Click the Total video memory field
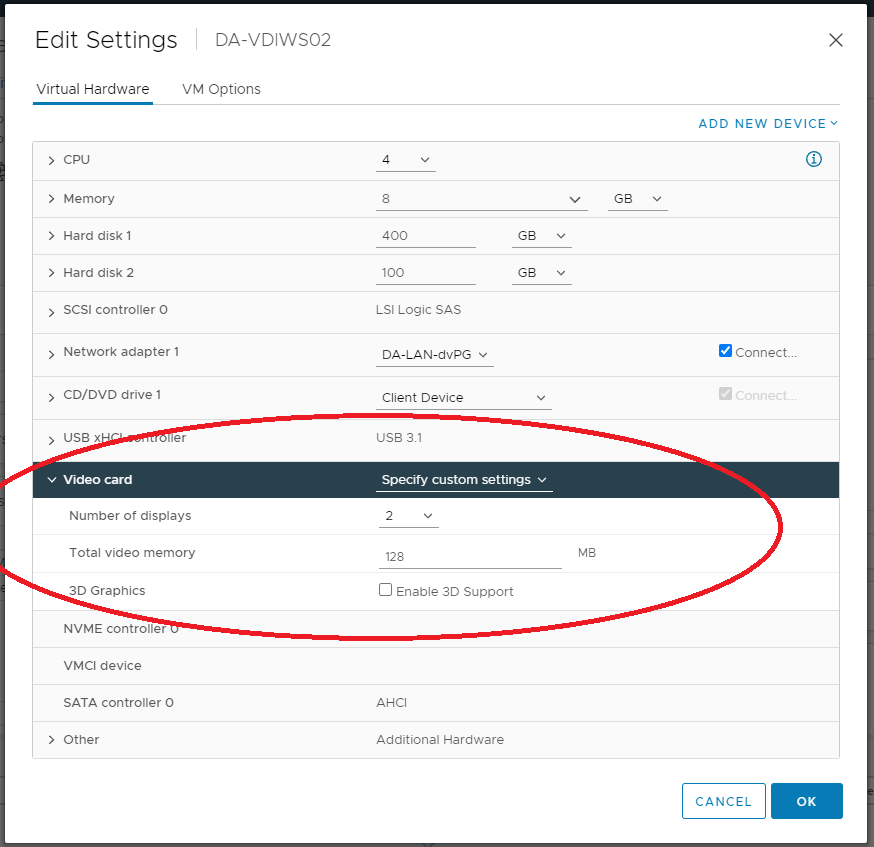Viewport: 874px width, 847px height. click(470, 556)
